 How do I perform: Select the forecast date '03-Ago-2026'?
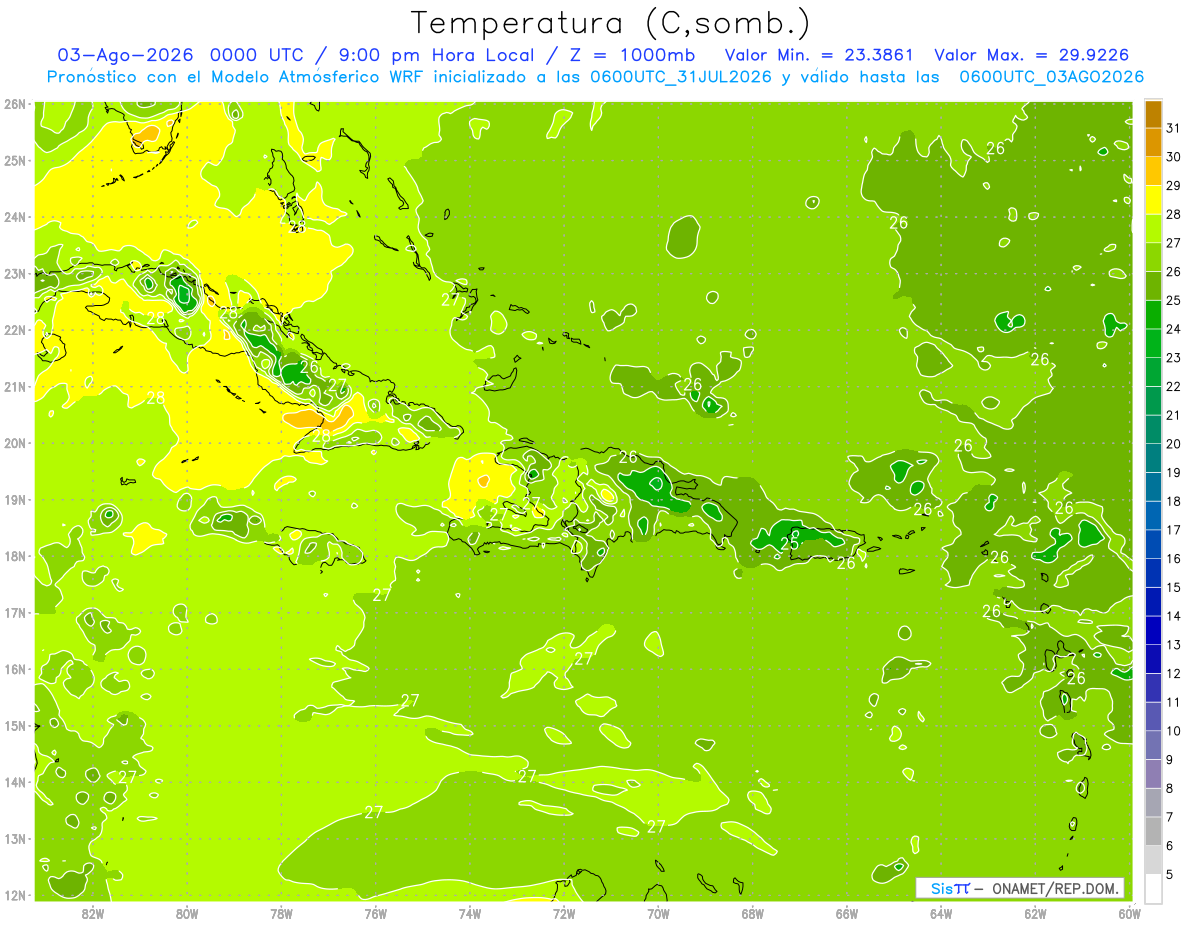pos(127,55)
